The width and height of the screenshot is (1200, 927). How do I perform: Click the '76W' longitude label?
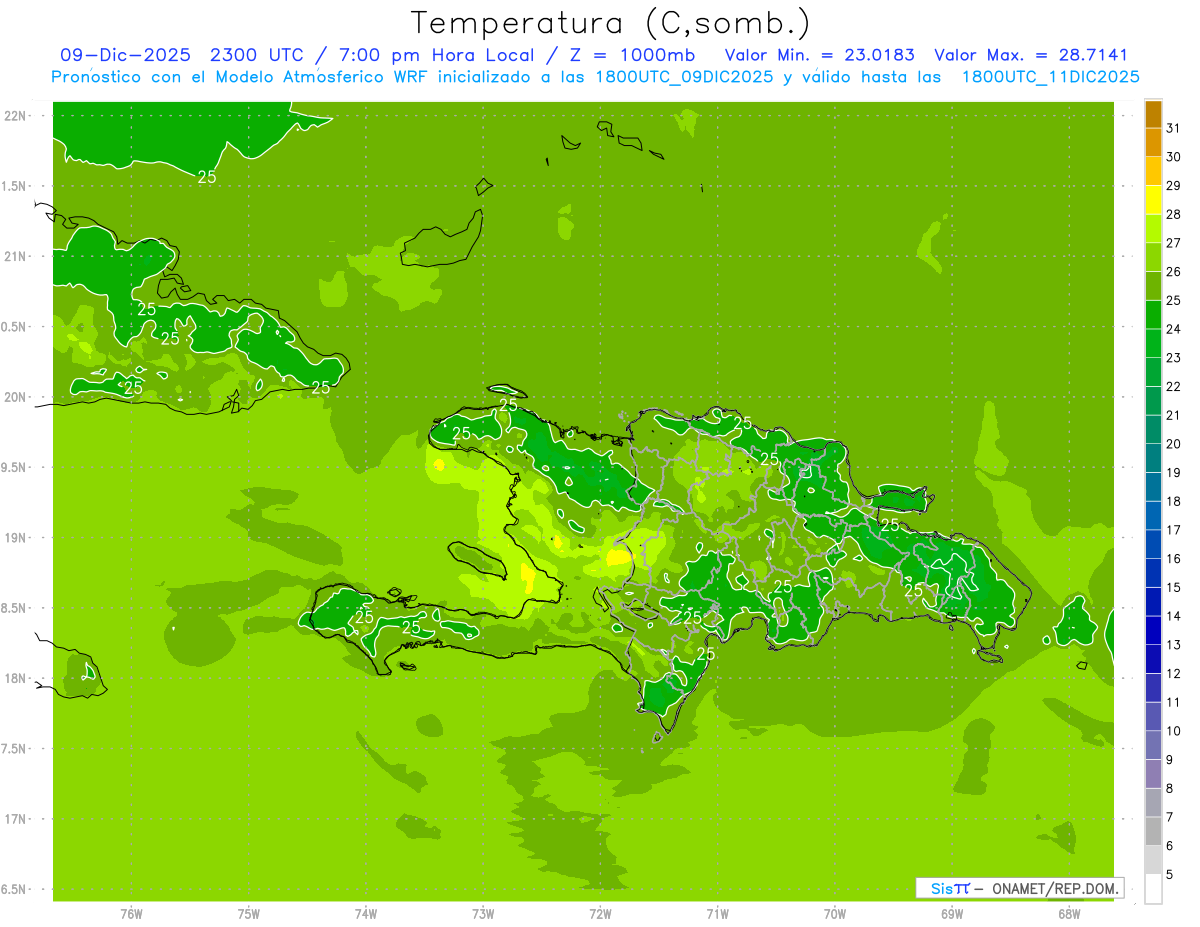[131, 914]
